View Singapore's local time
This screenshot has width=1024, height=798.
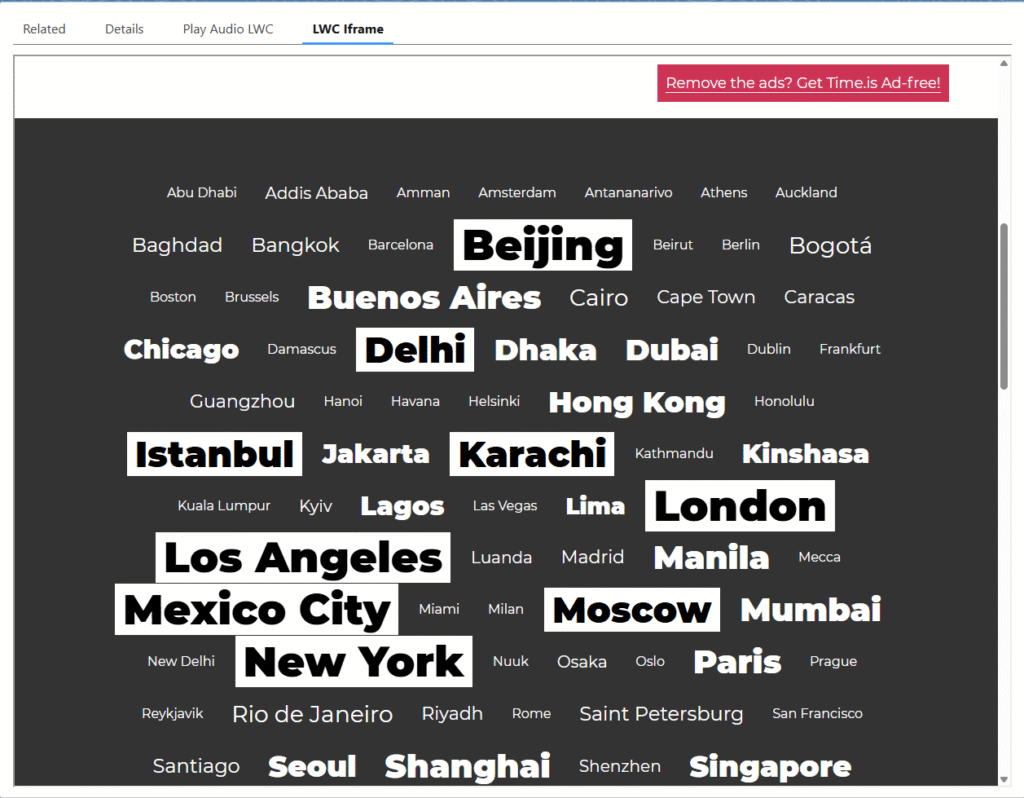769,766
